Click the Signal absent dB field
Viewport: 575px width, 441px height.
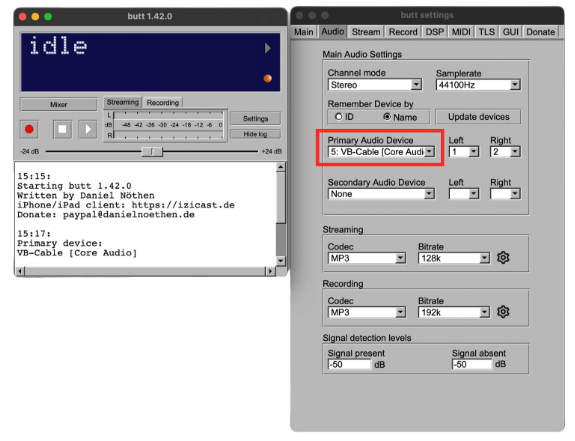pos(472,364)
